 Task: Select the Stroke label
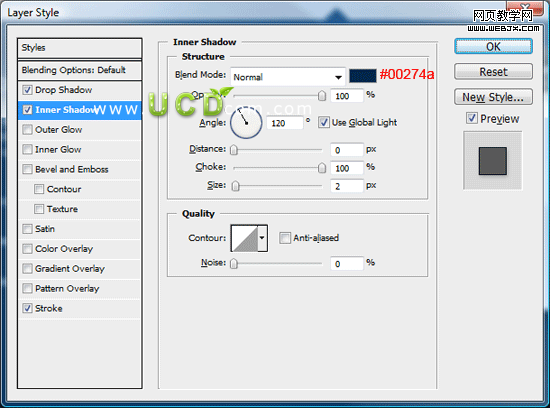pyautogui.click(x=49, y=308)
